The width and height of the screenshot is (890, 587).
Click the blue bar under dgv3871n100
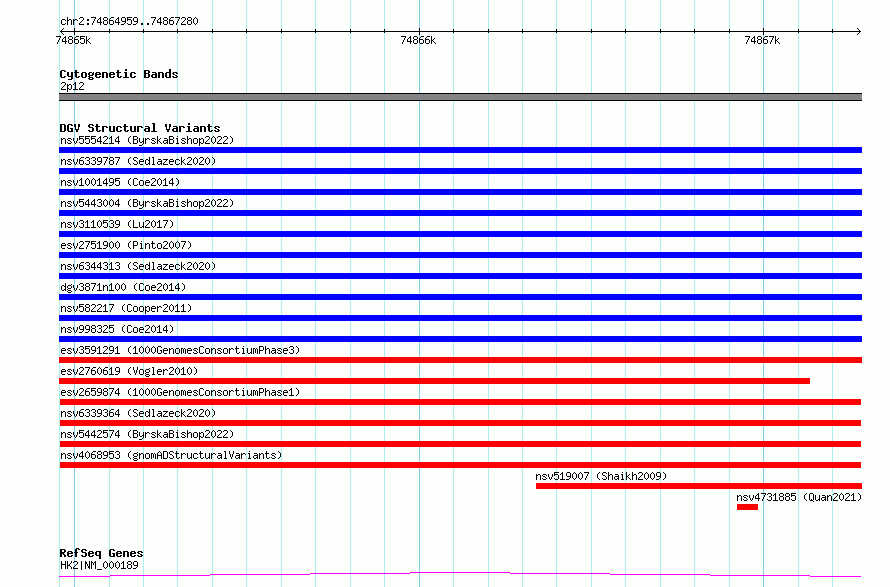tap(460, 297)
